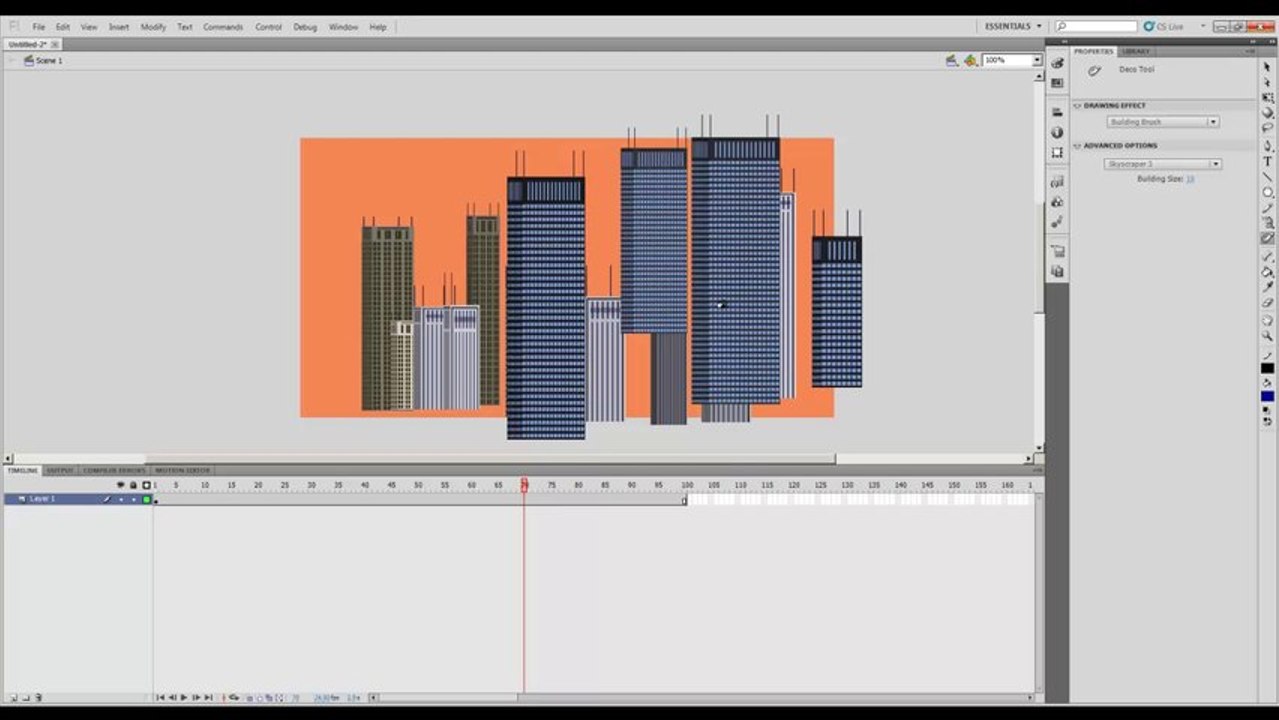Select the Eyedropper tool
Screen dimensions: 1279x720
(x=1267, y=287)
